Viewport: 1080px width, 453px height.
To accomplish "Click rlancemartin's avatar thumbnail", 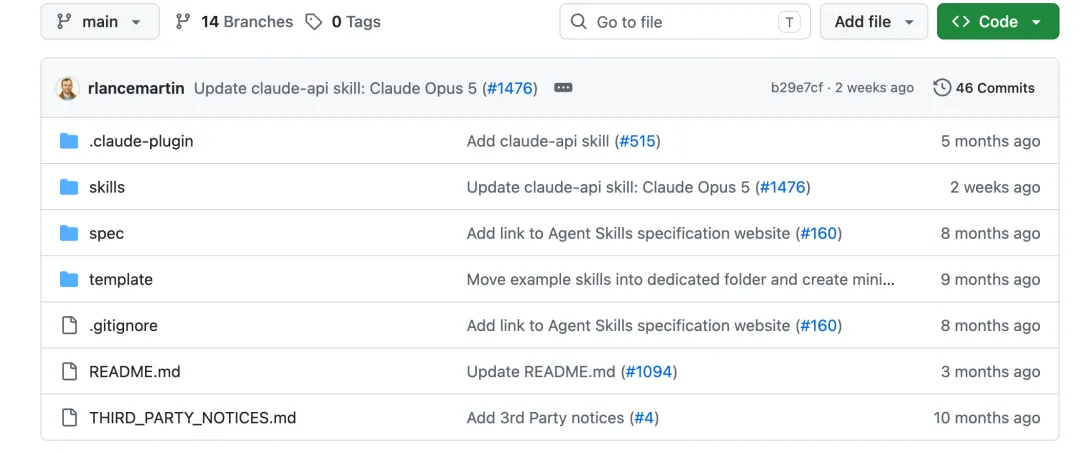I will (68, 88).
